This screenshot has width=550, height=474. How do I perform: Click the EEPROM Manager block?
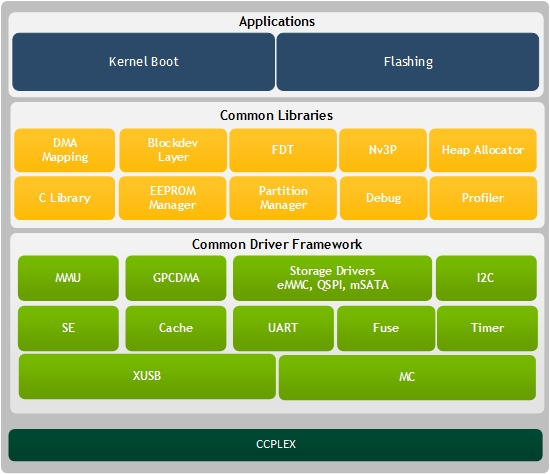click(172, 198)
